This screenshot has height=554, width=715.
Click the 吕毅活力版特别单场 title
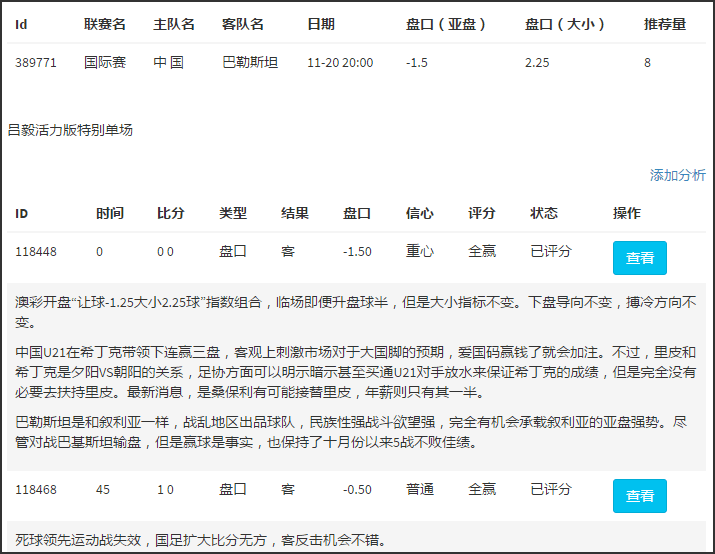click(x=70, y=130)
